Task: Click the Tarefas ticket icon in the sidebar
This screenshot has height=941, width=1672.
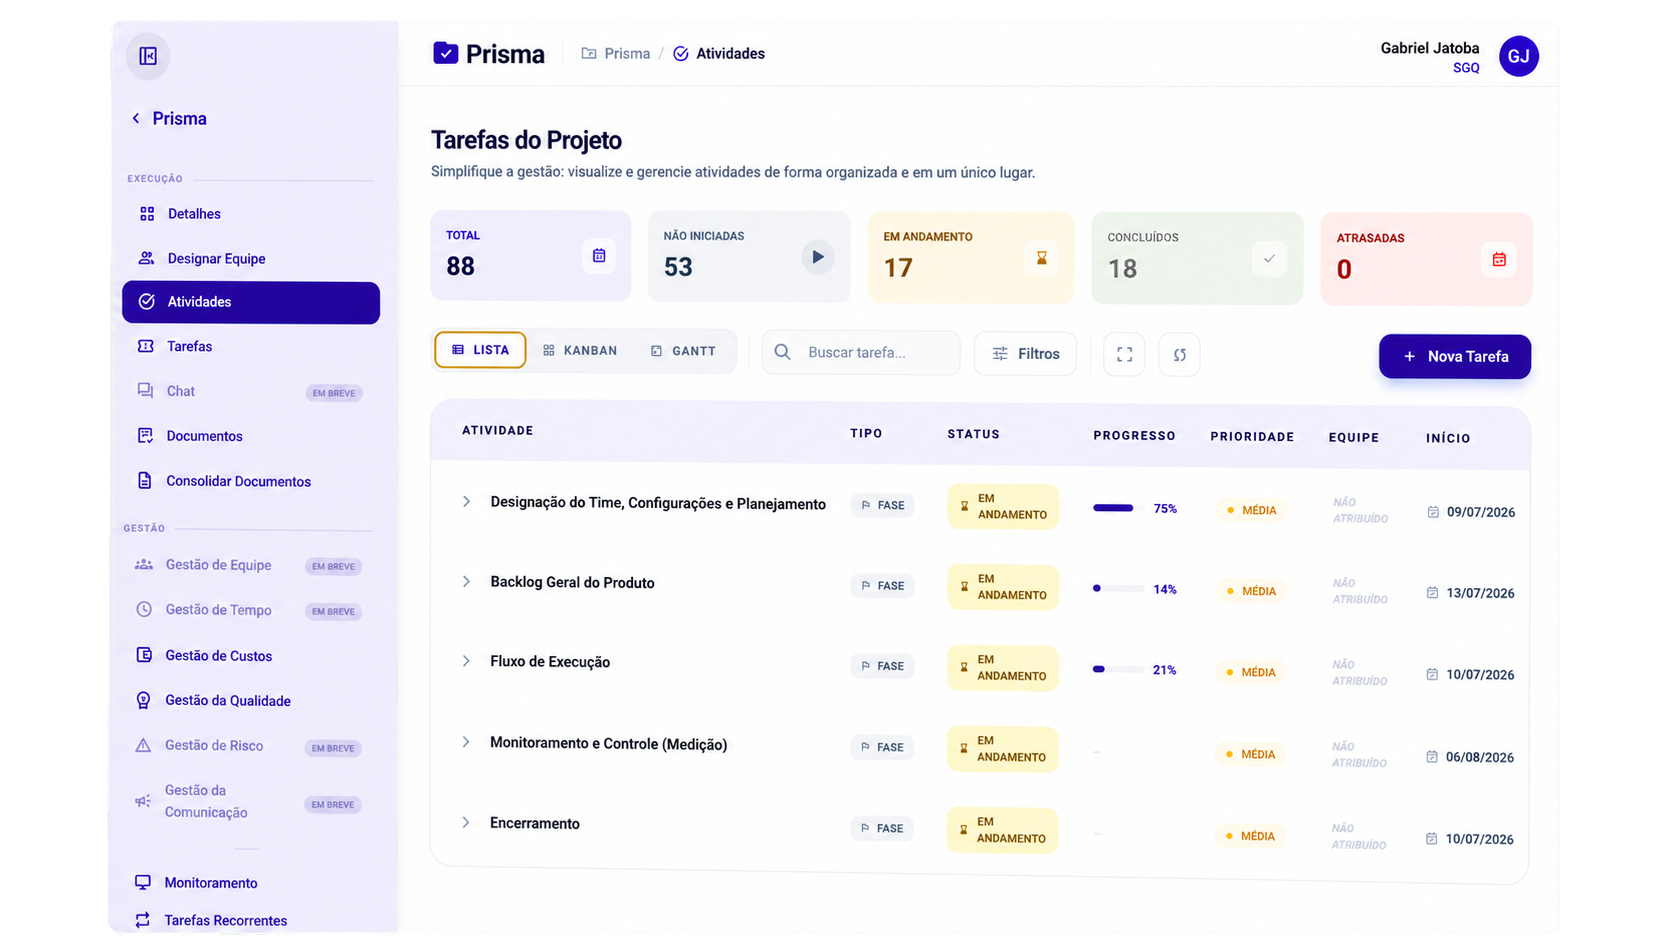Action: click(146, 346)
